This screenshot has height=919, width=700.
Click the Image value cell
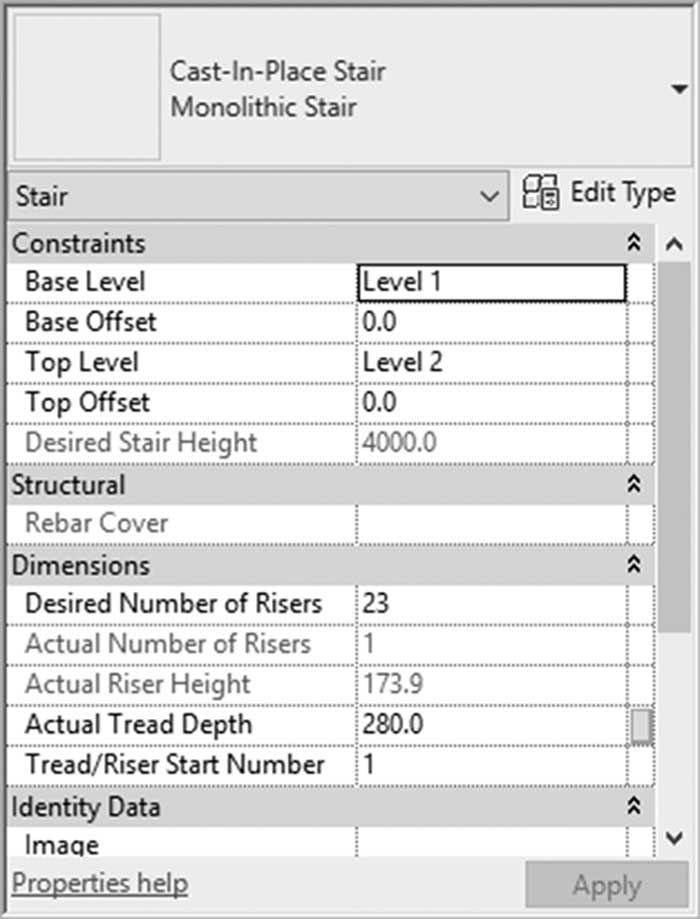tap(491, 844)
